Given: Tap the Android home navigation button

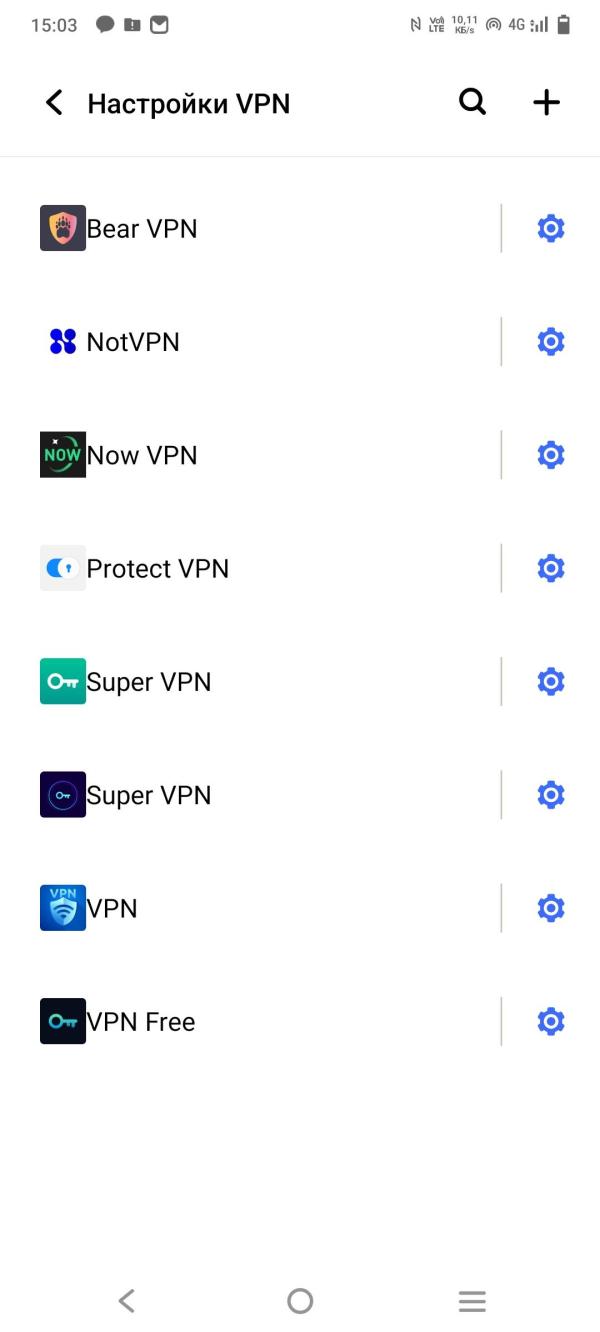Looking at the screenshot, I should (x=300, y=1300).
